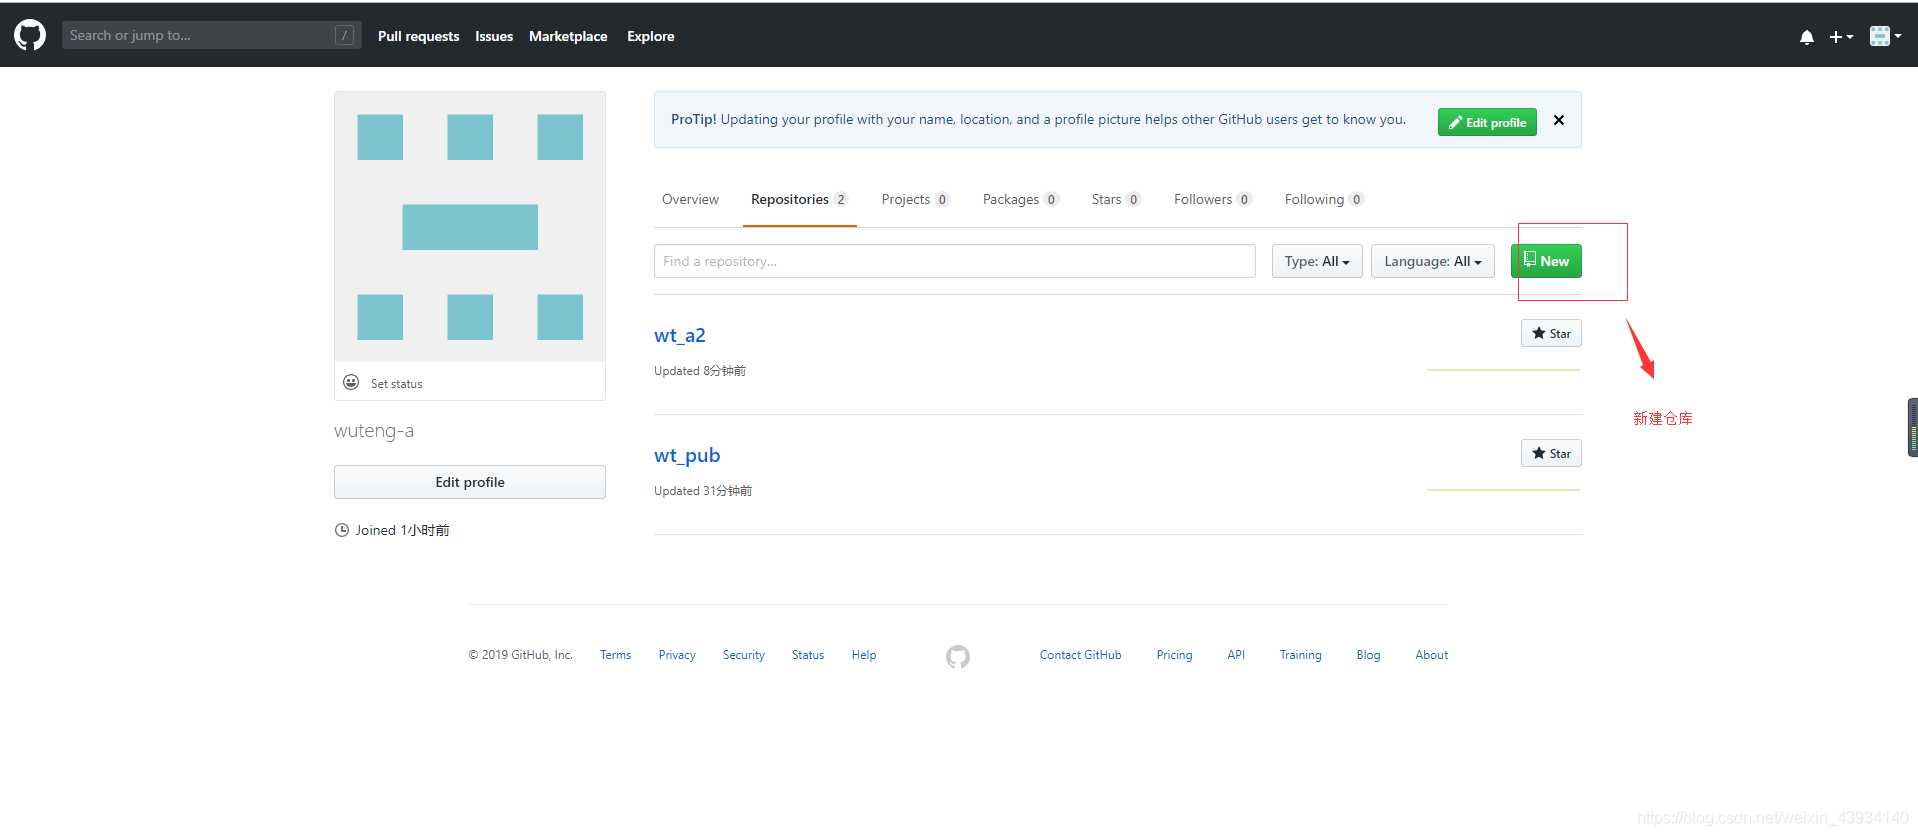Click the GitHub Octocat logo in header
Viewport: 1918px width, 836px height.
[x=30, y=35]
